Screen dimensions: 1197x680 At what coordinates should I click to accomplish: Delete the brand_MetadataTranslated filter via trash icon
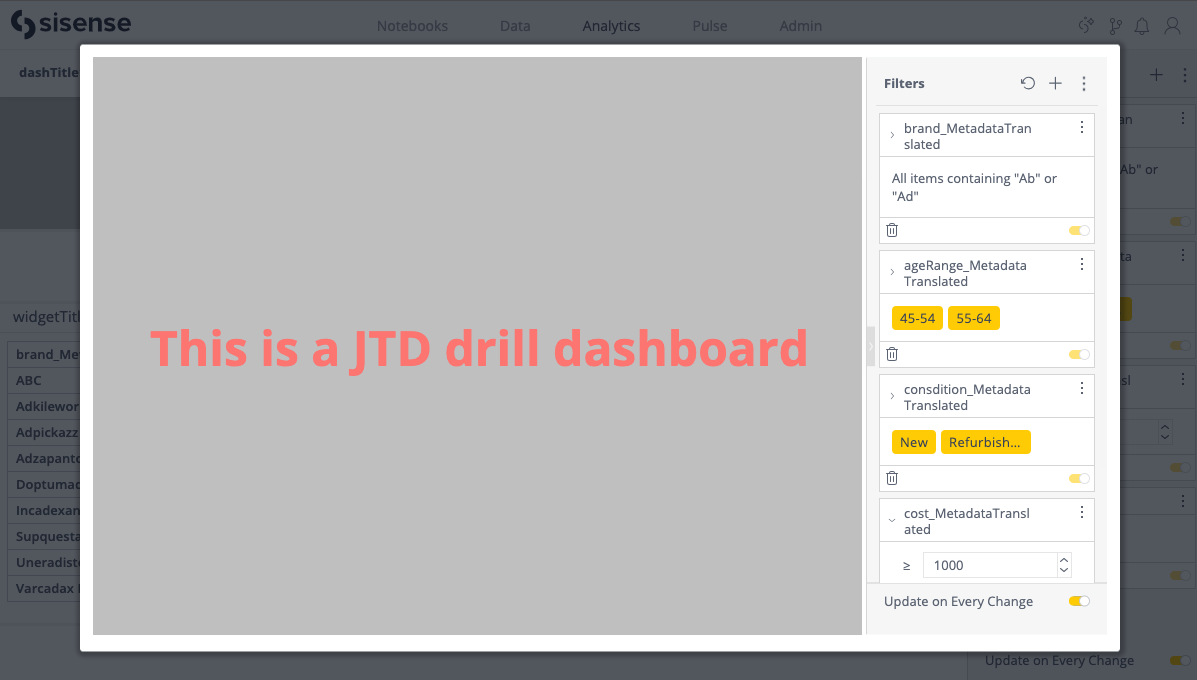coord(891,229)
